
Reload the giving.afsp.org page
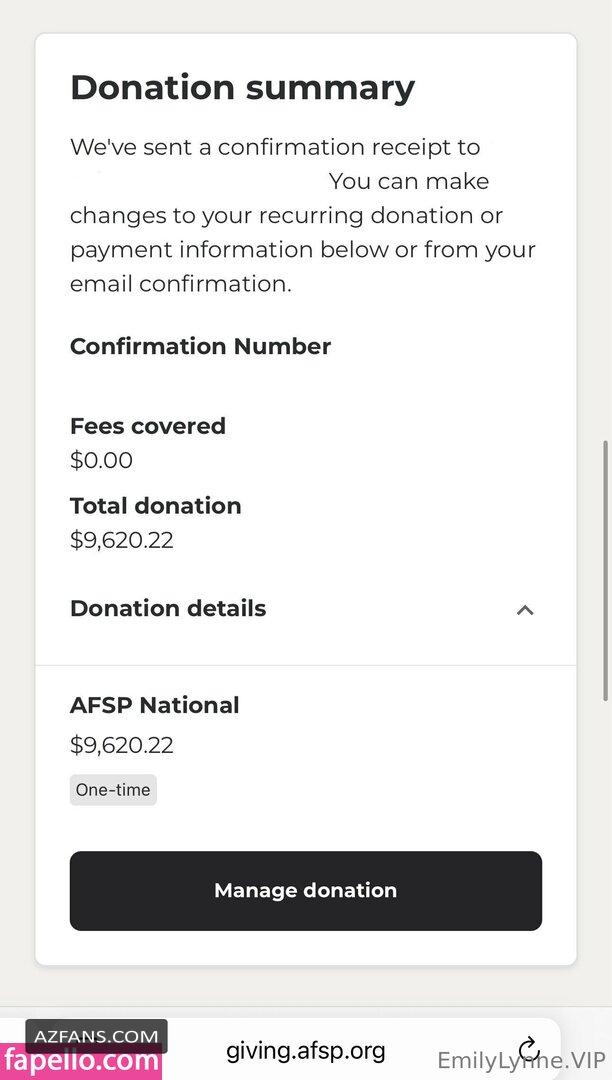tap(529, 1048)
